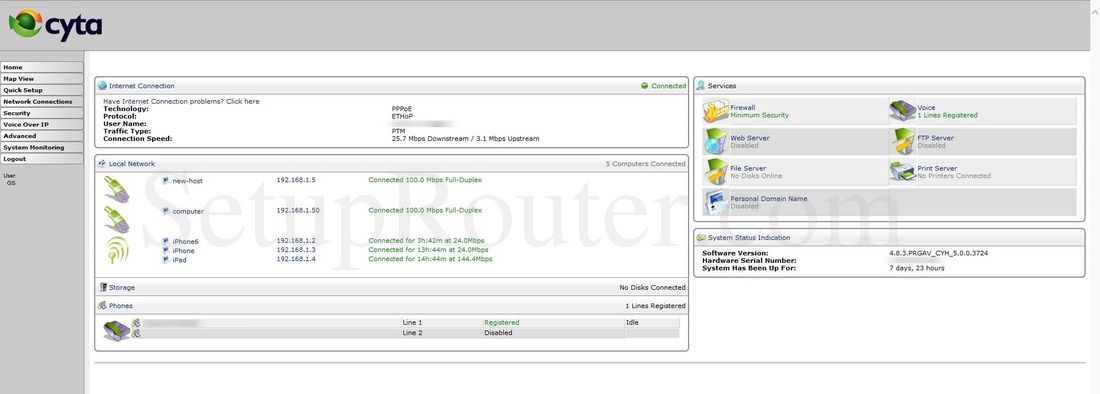Click the Personal Domain Name icon
The image size is (1100, 394).
tap(716, 203)
